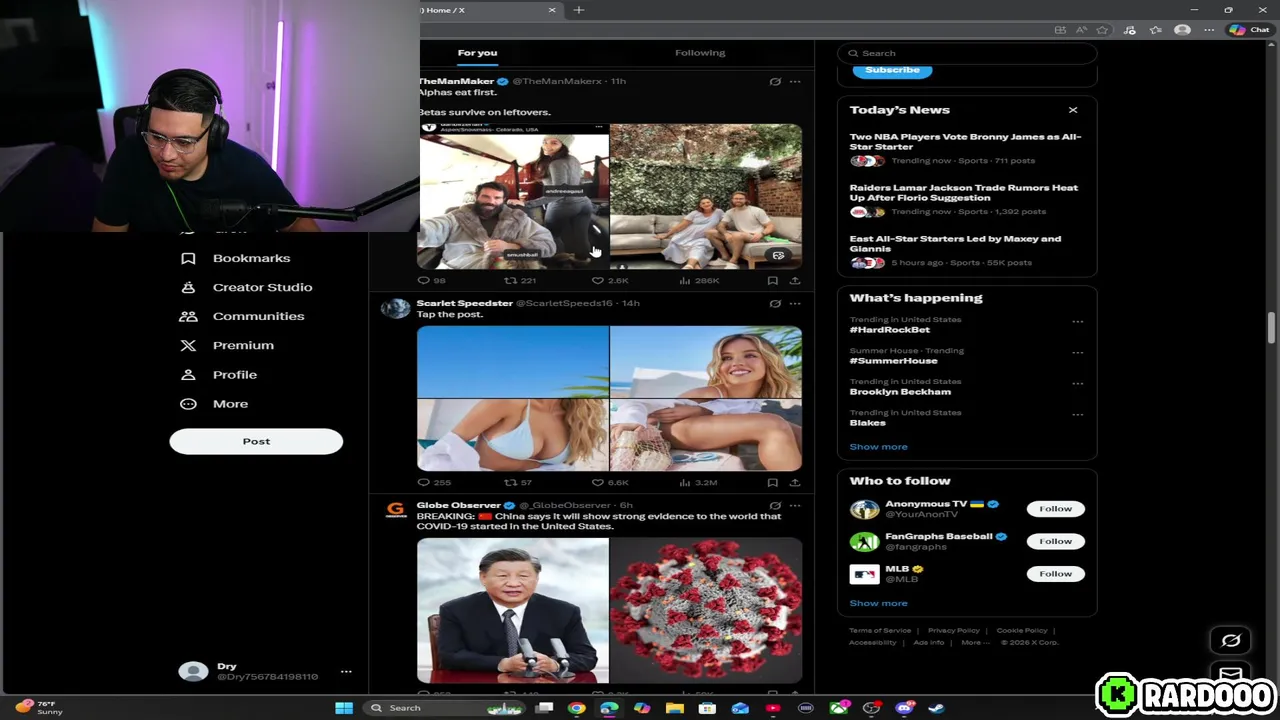
Task: Open the browser profile icon
Action: point(1182,30)
